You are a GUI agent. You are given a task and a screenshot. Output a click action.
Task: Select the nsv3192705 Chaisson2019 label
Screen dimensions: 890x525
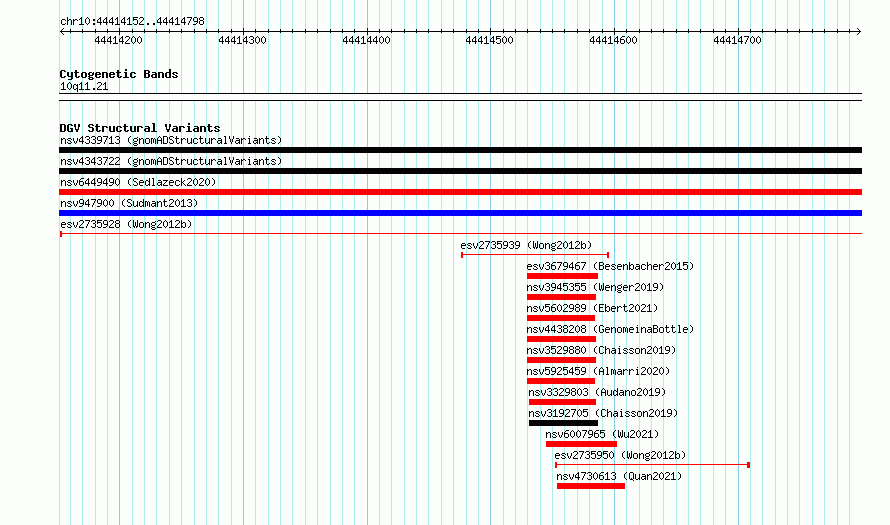point(603,413)
